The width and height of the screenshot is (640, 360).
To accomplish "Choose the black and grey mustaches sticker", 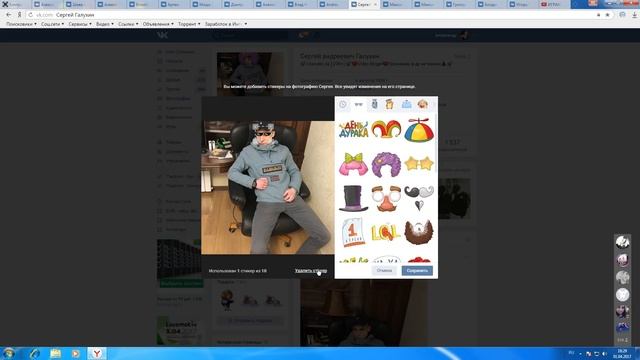I will 419,198.
